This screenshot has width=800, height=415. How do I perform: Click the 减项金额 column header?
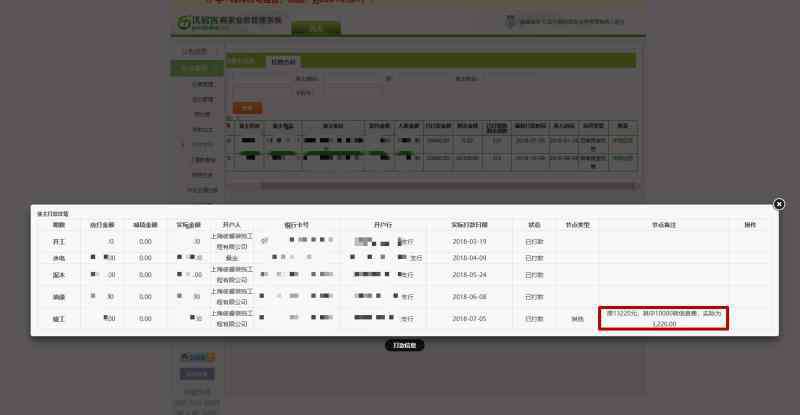coord(145,225)
